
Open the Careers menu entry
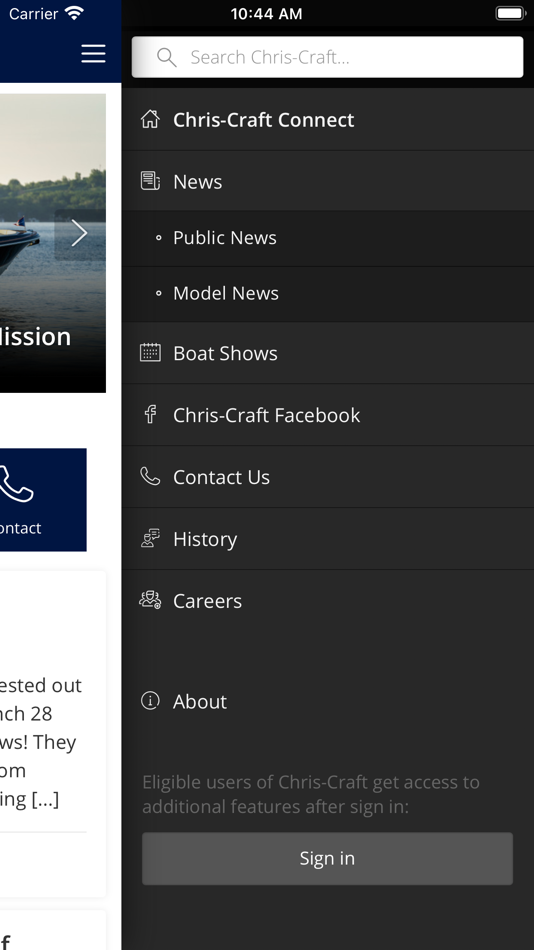328,601
